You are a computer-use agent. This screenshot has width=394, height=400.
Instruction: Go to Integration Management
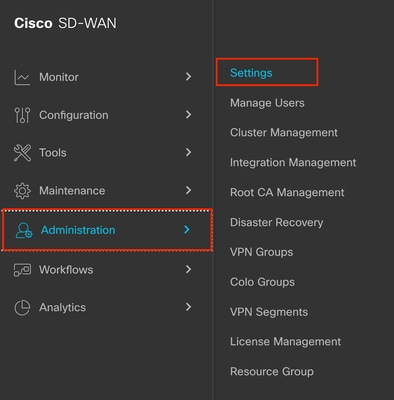coord(293,162)
